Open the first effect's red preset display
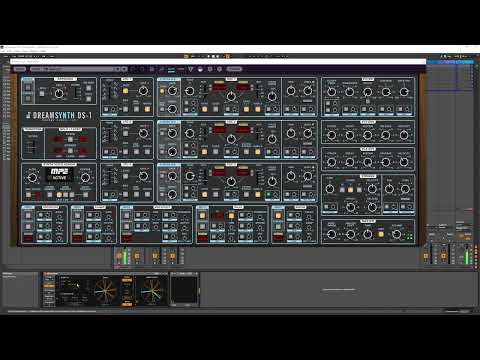Image resolution: width=480 pixels, height=360 pixels. (28, 238)
